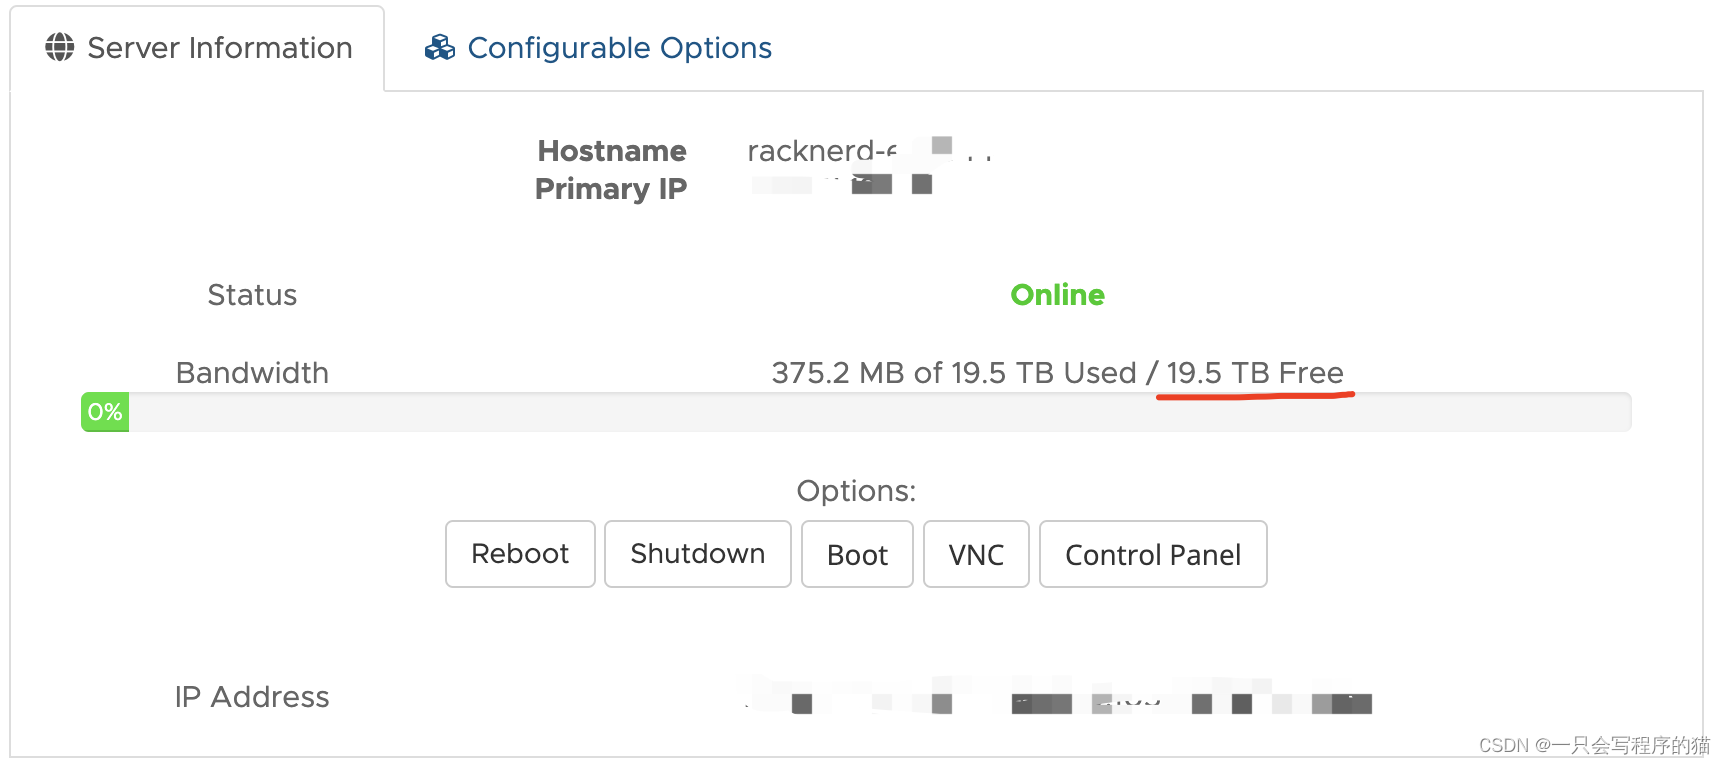1726x764 pixels.
Task: Open the VNC console button
Action: click(x=976, y=555)
